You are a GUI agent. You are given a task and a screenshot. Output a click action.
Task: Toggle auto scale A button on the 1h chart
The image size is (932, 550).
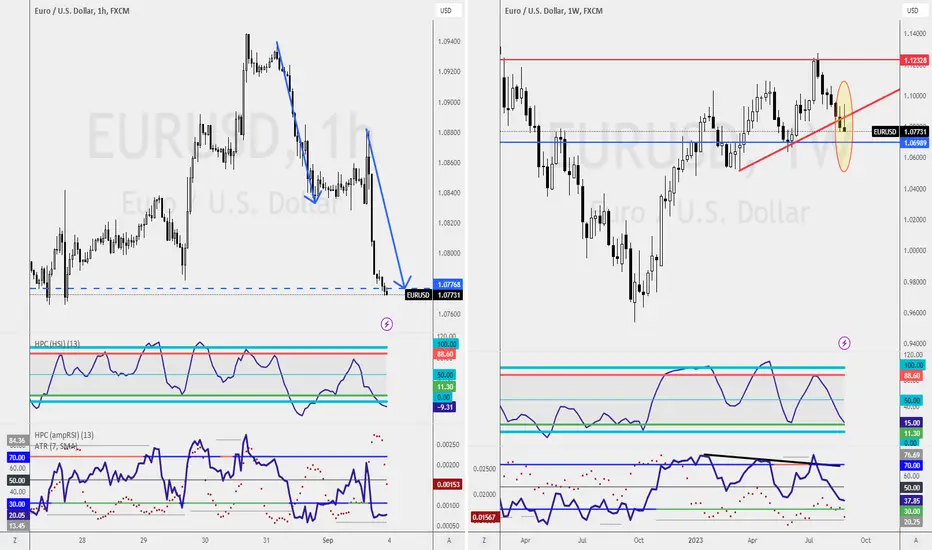[x=449, y=540]
